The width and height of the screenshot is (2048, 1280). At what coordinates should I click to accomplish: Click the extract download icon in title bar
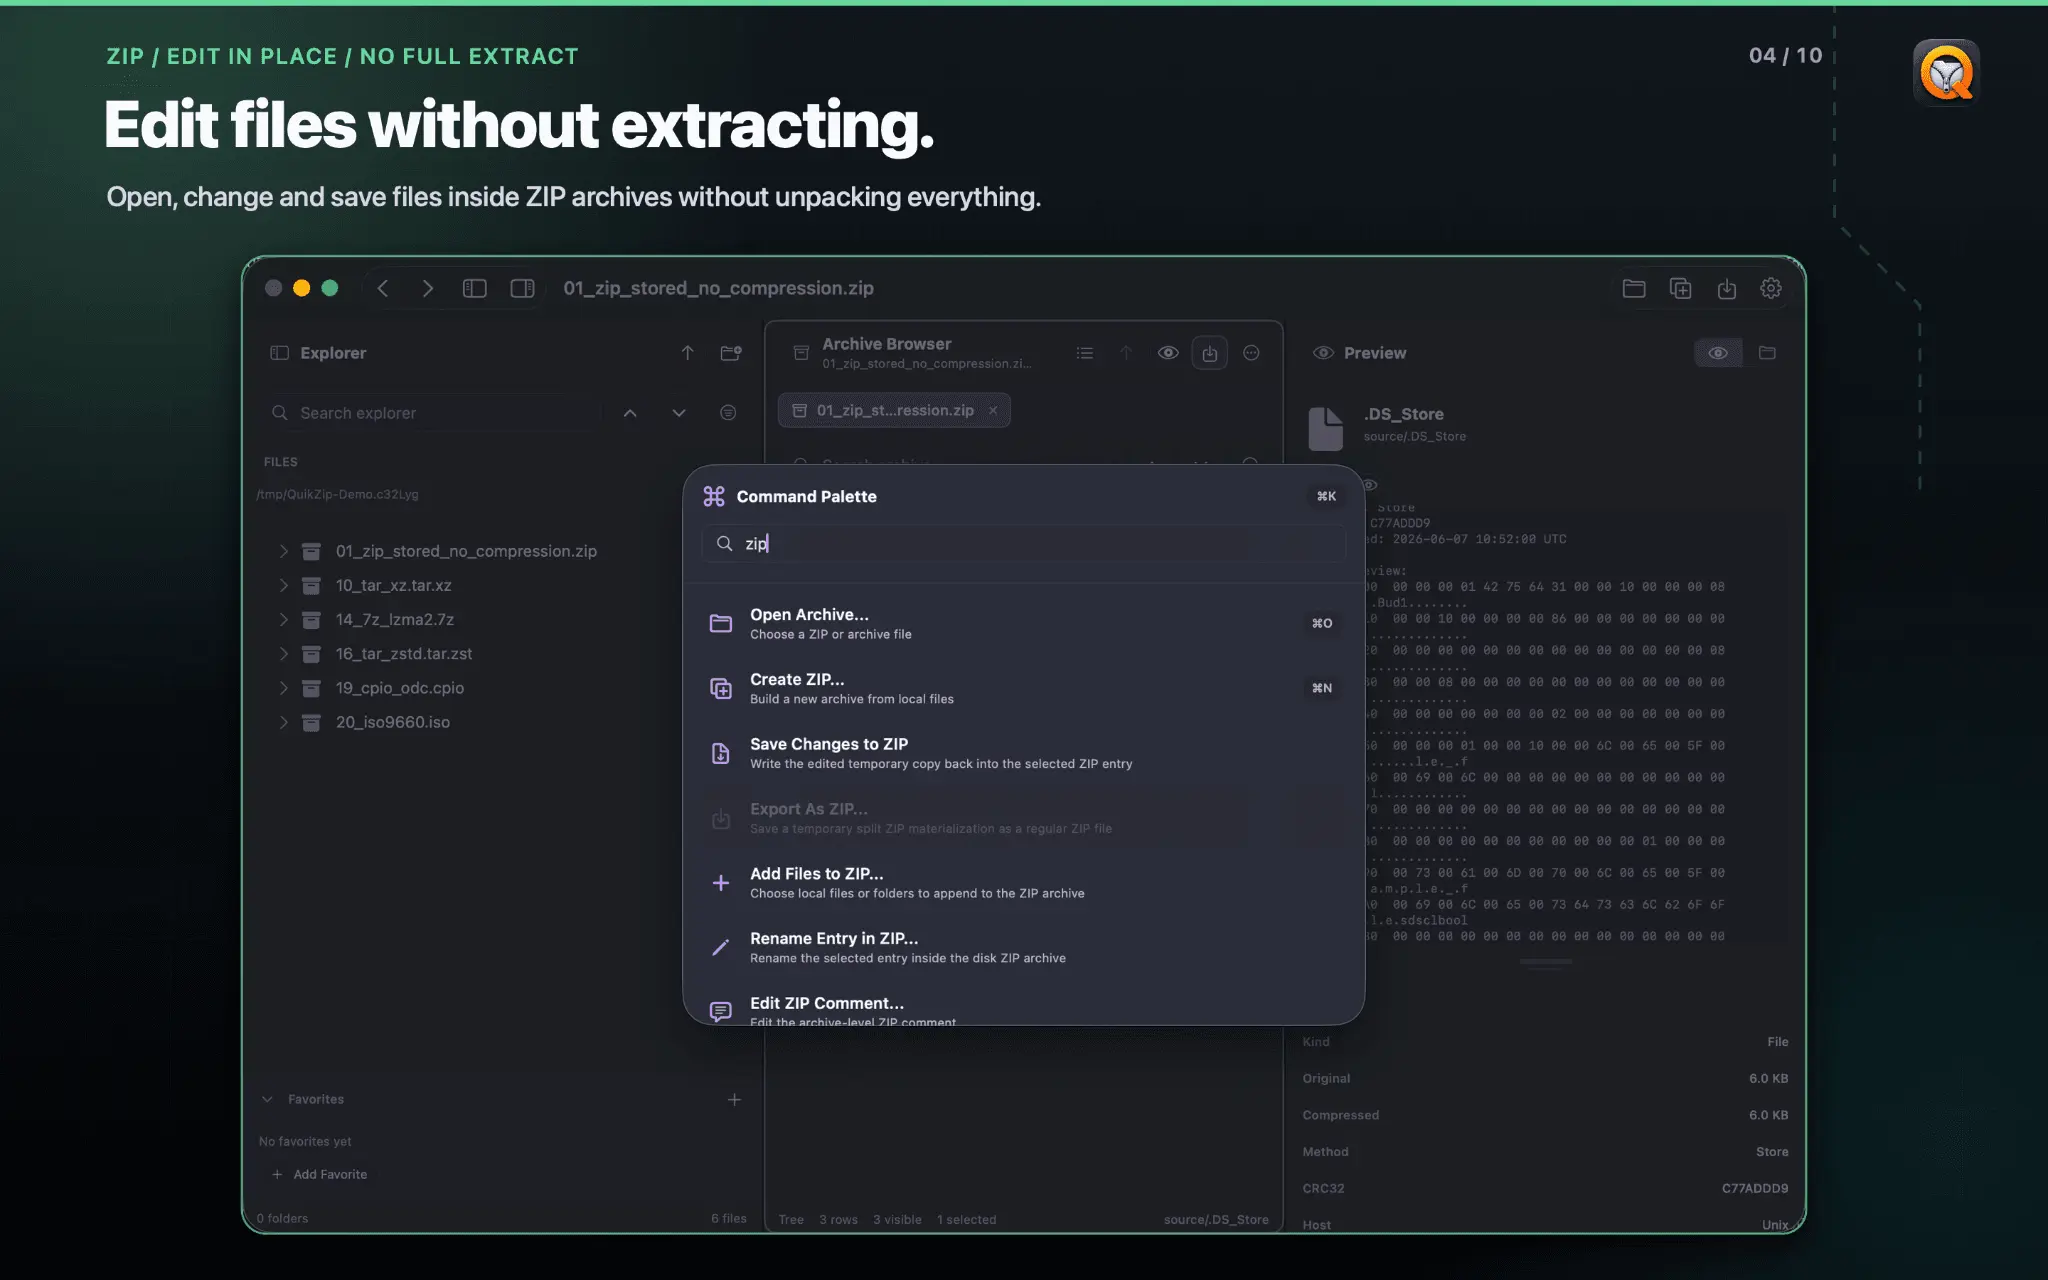point(1727,288)
